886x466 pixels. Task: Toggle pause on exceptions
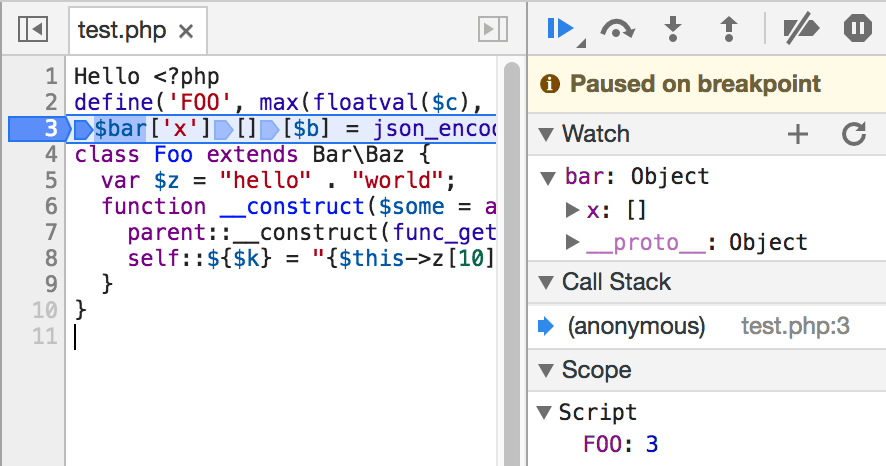coord(858,28)
